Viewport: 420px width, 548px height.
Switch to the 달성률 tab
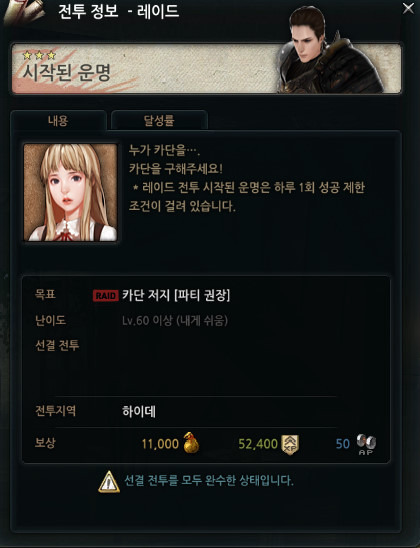tap(159, 121)
